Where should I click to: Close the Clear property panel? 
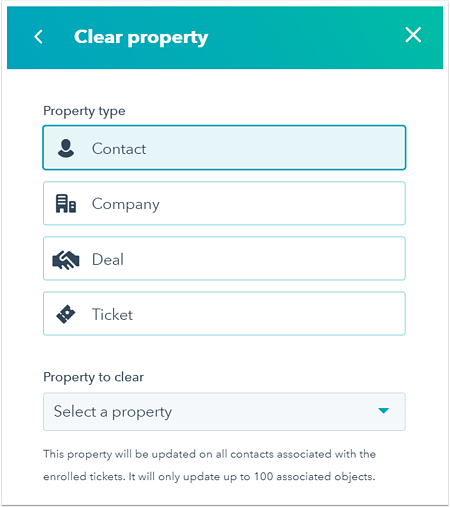pos(413,35)
